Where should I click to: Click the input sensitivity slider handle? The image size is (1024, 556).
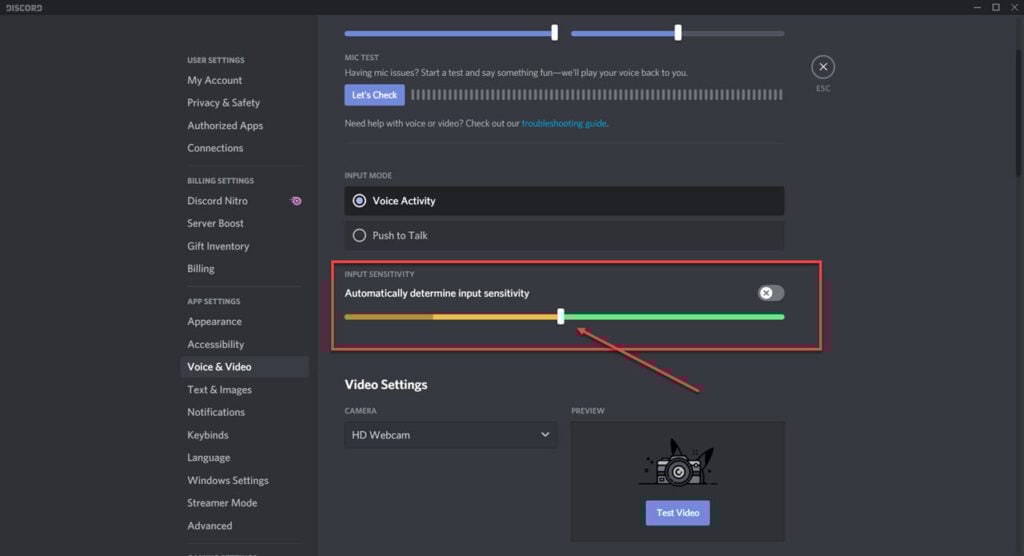click(x=560, y=317)
